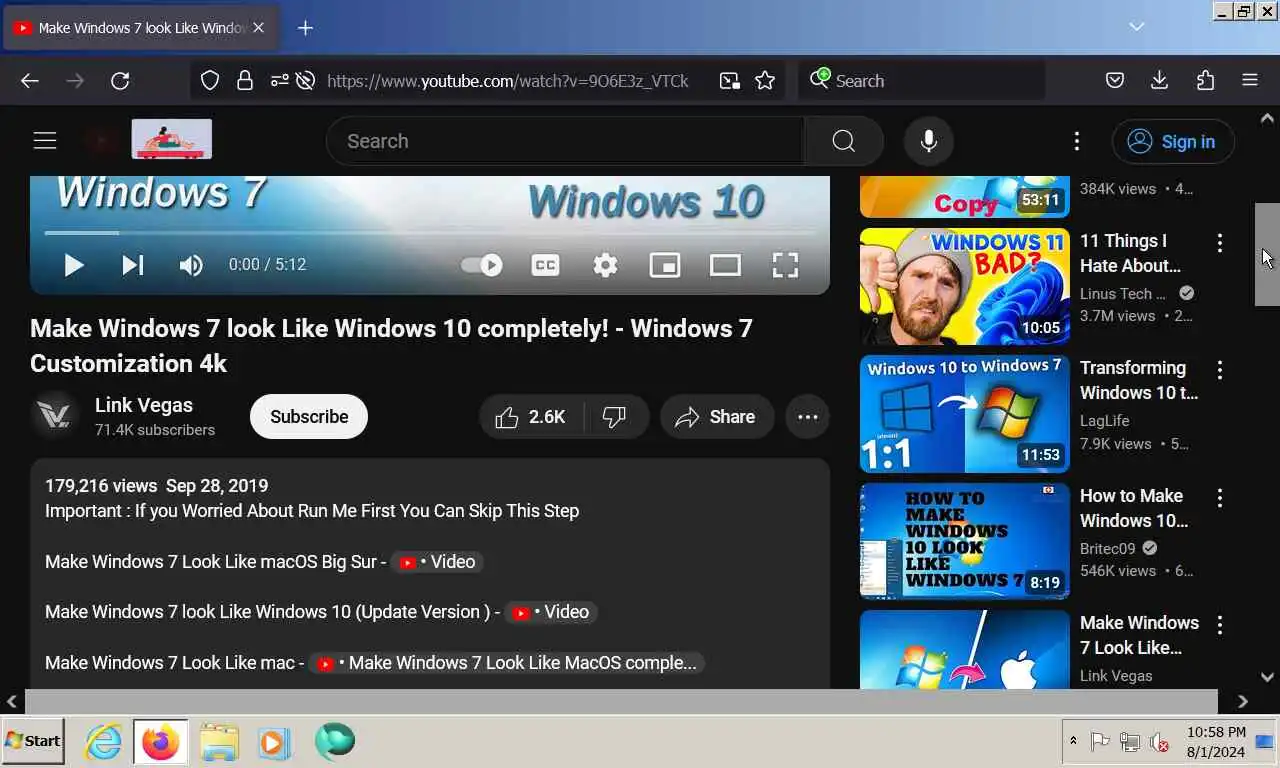Click the horizontal scrollbar right arrow

(x=1243, y=701)
